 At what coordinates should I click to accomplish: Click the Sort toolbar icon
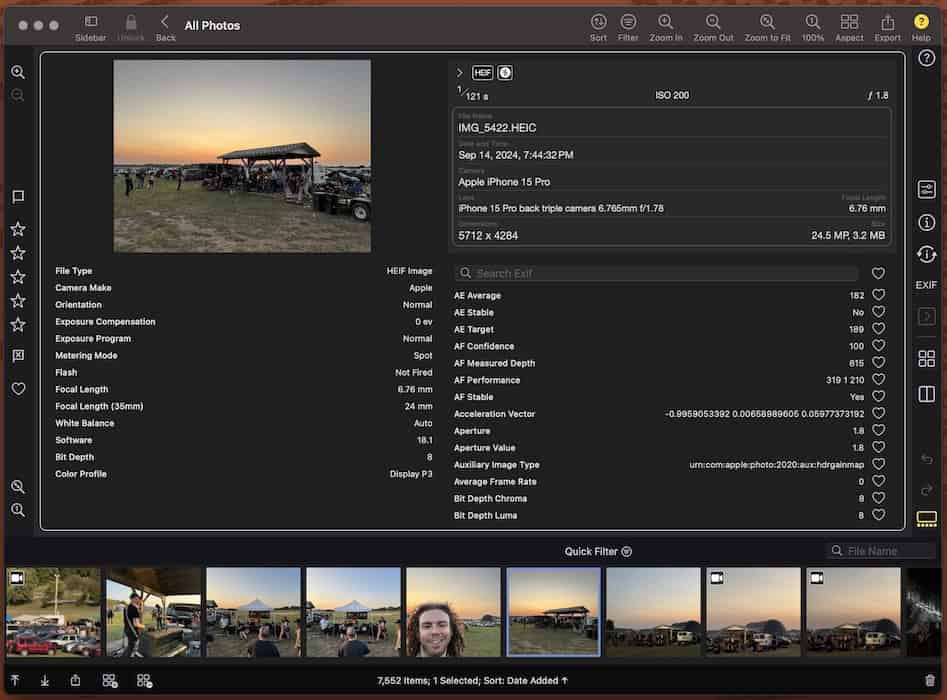pos(598,22)
